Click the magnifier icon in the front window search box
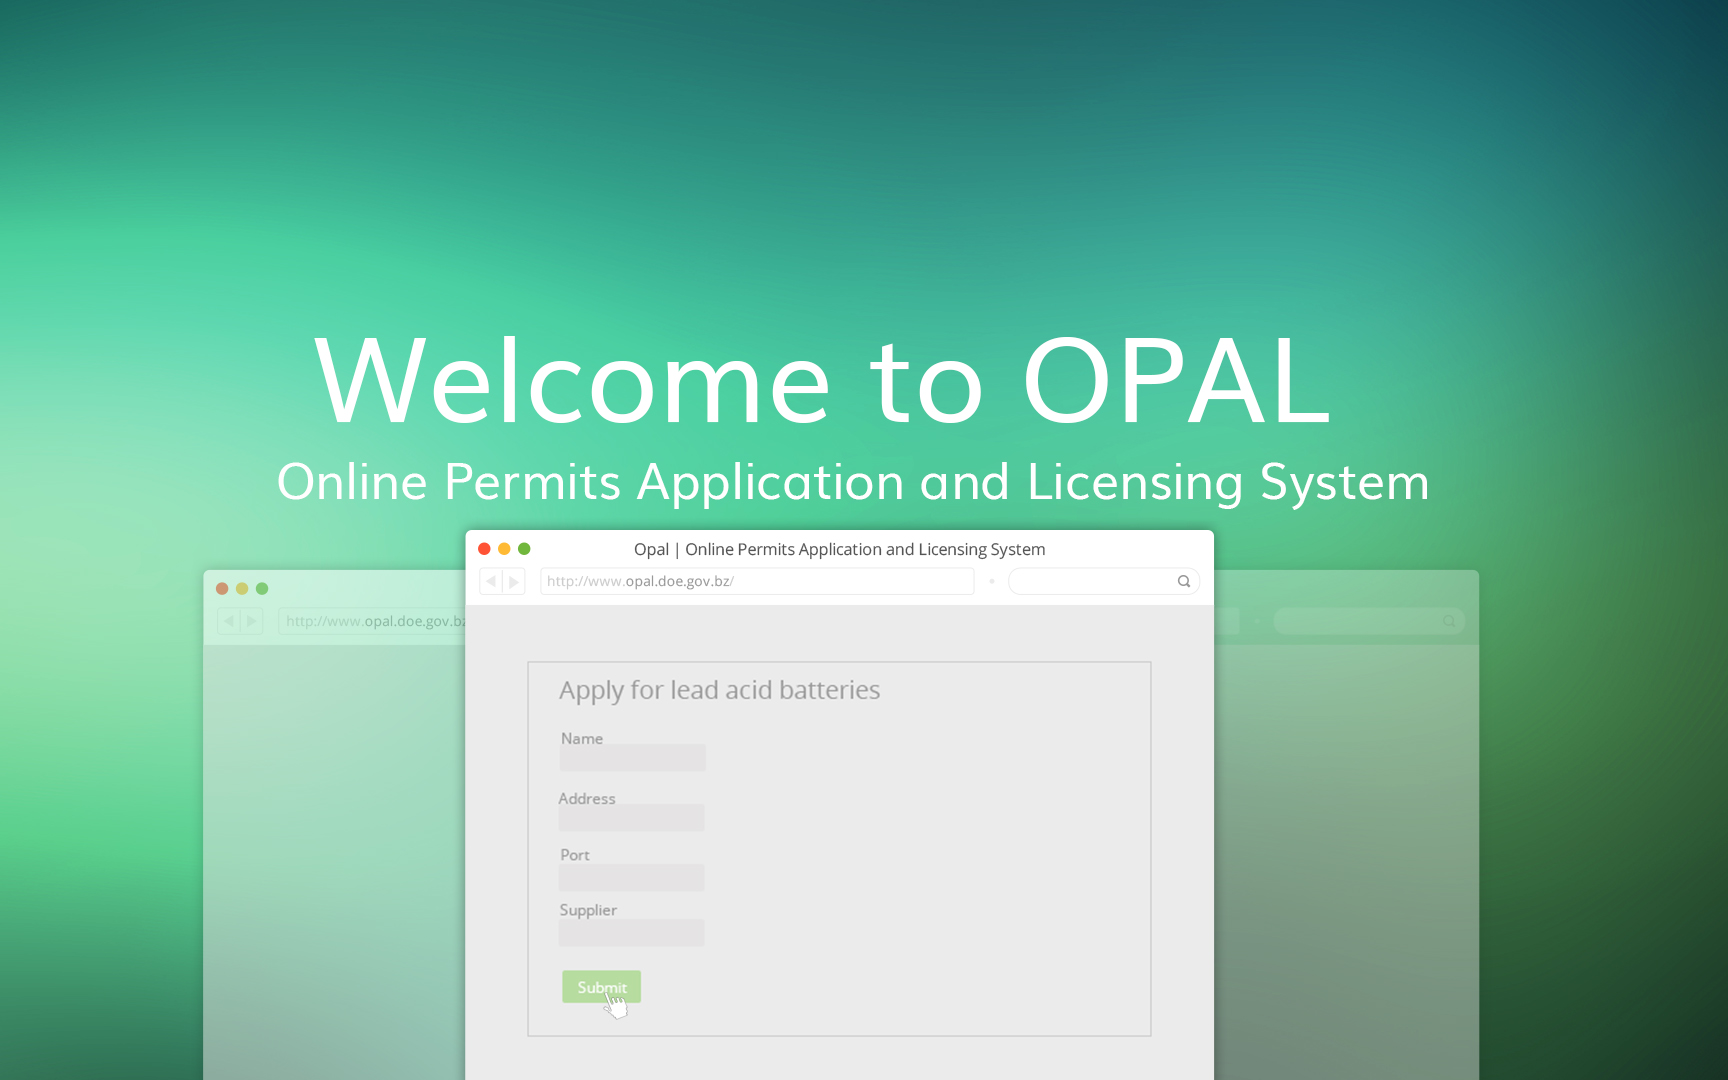 [x=1184, y=581]
